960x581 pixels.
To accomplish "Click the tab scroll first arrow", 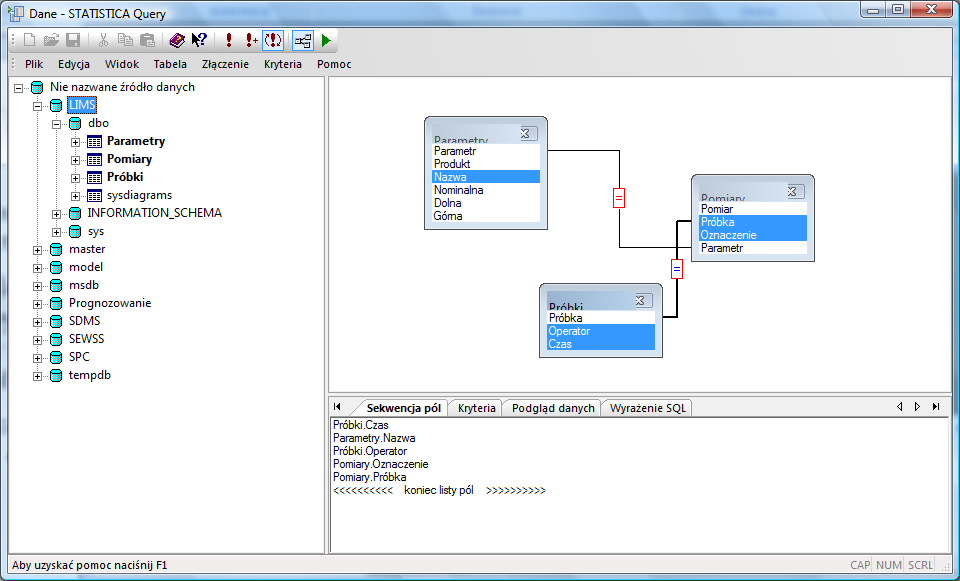I will pyautogui.click(x=337, y=407).
